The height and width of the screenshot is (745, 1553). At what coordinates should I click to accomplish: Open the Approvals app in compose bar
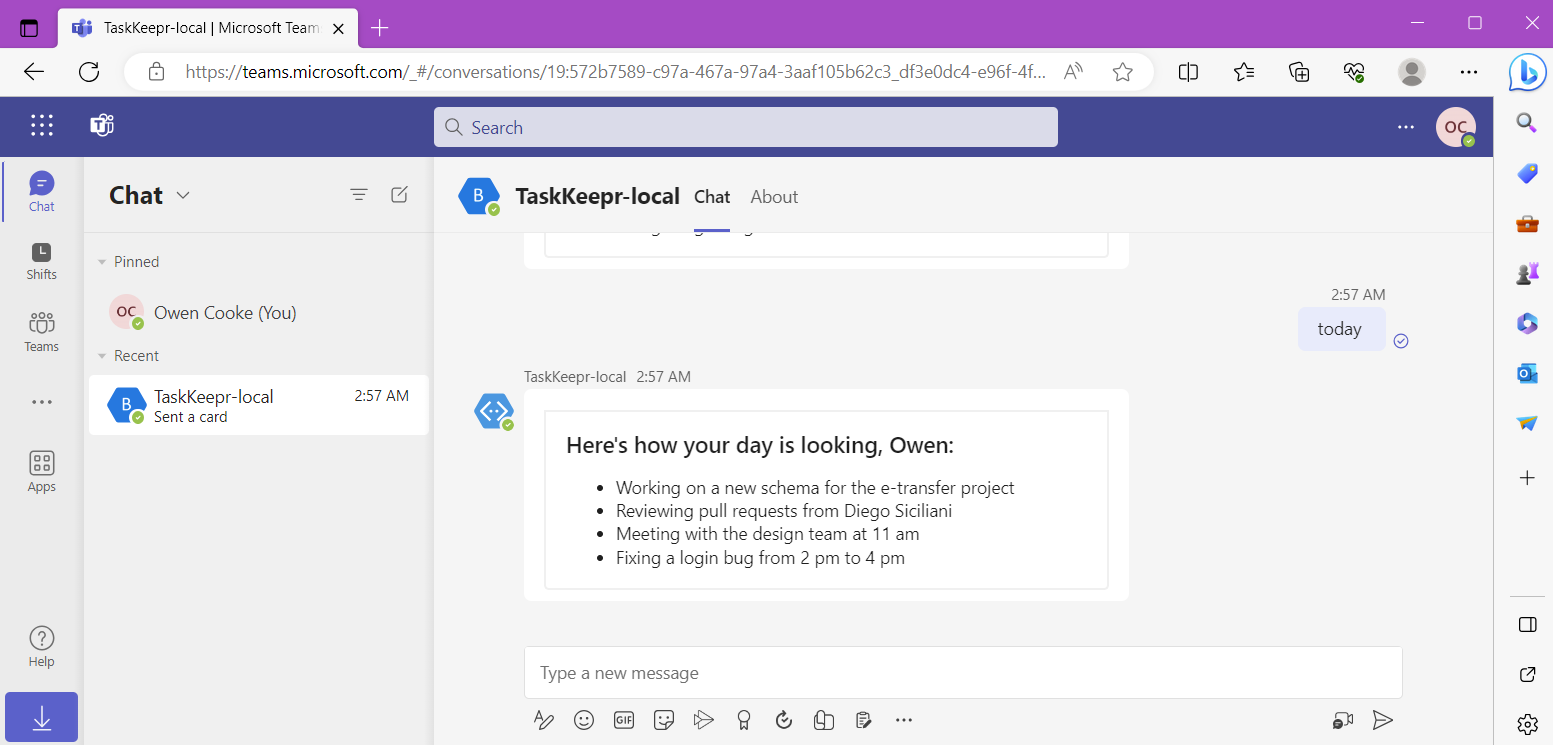(x=784, y=720)
